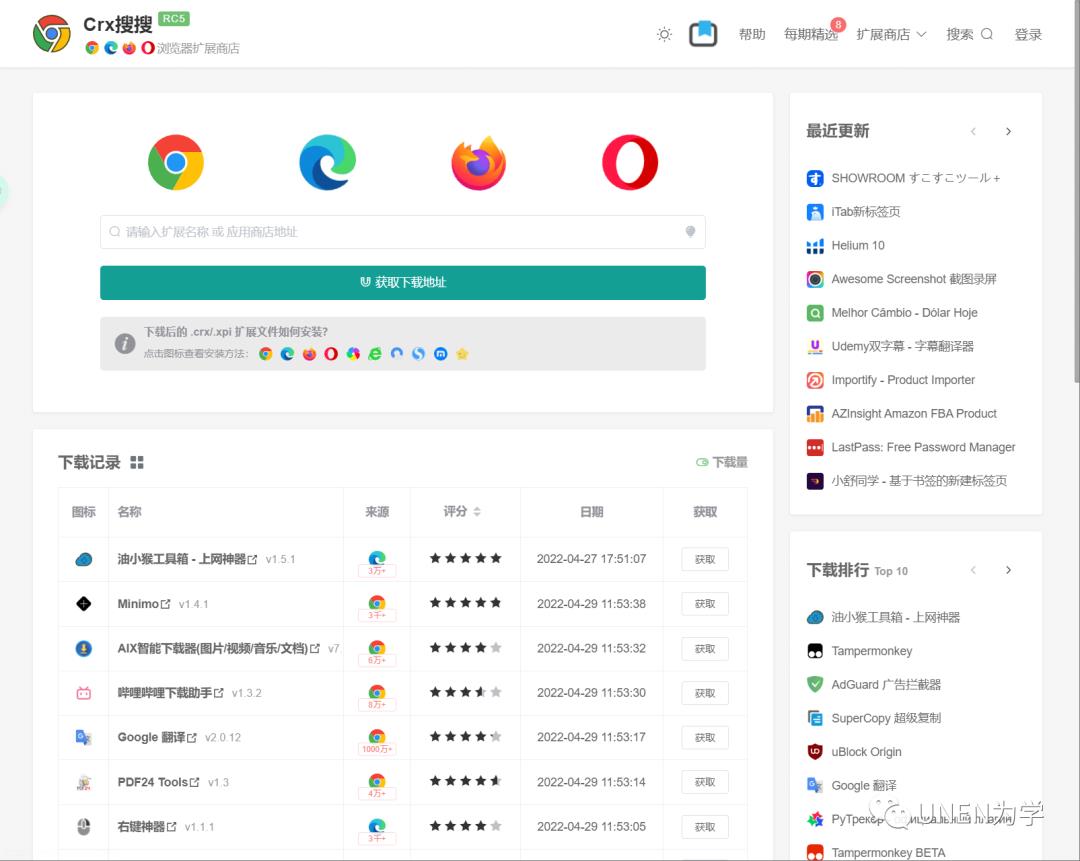The height and width of the screenshot is (861, 1080).
Task: Click 获取 for Minimo row
Action: tap(705, 604)
